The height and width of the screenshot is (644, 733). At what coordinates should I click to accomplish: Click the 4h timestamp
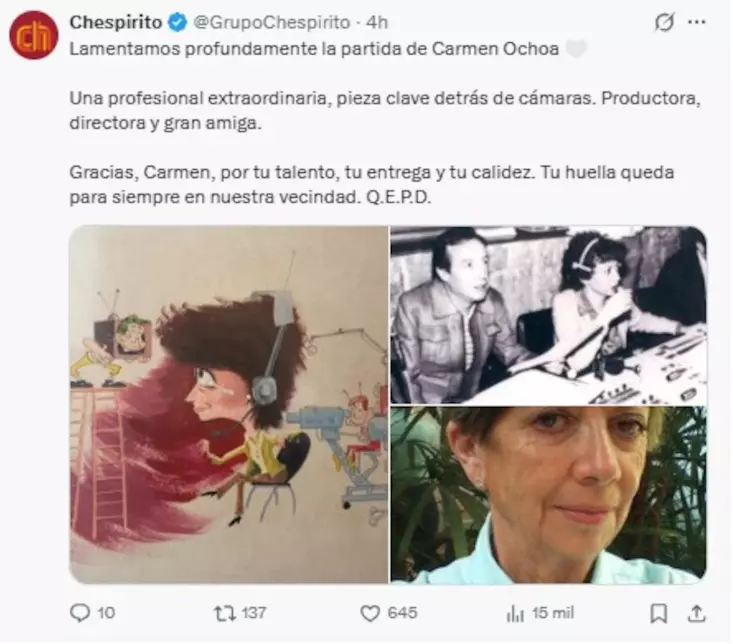click(377, 22)
